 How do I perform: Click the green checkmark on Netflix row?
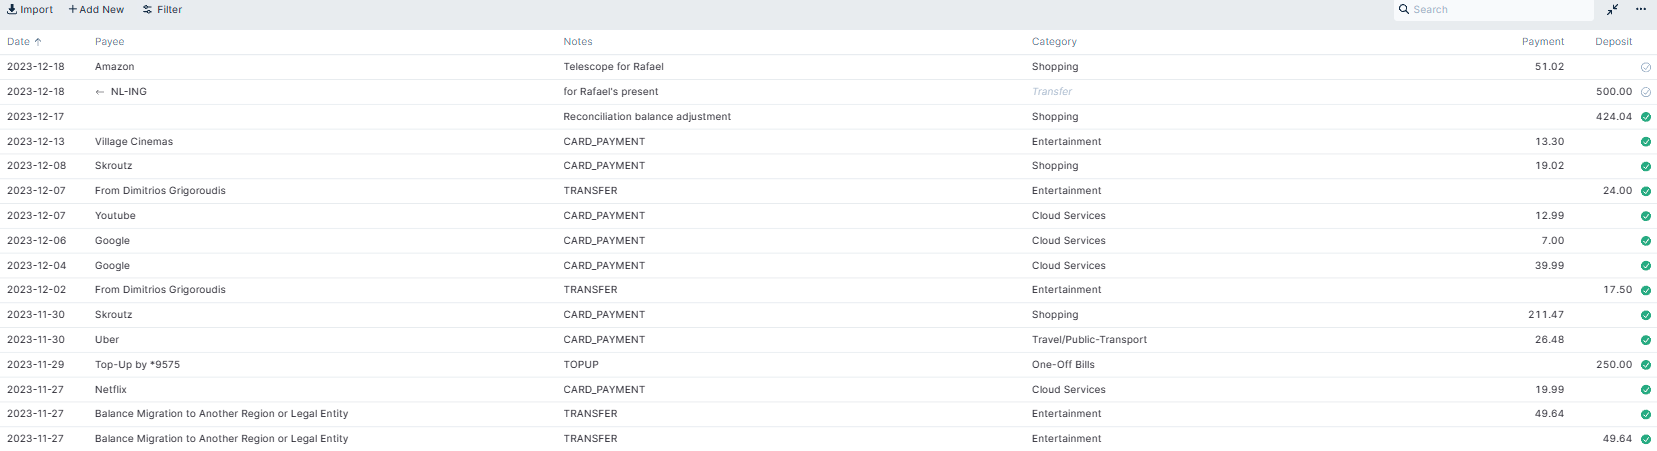[1646, 390]
